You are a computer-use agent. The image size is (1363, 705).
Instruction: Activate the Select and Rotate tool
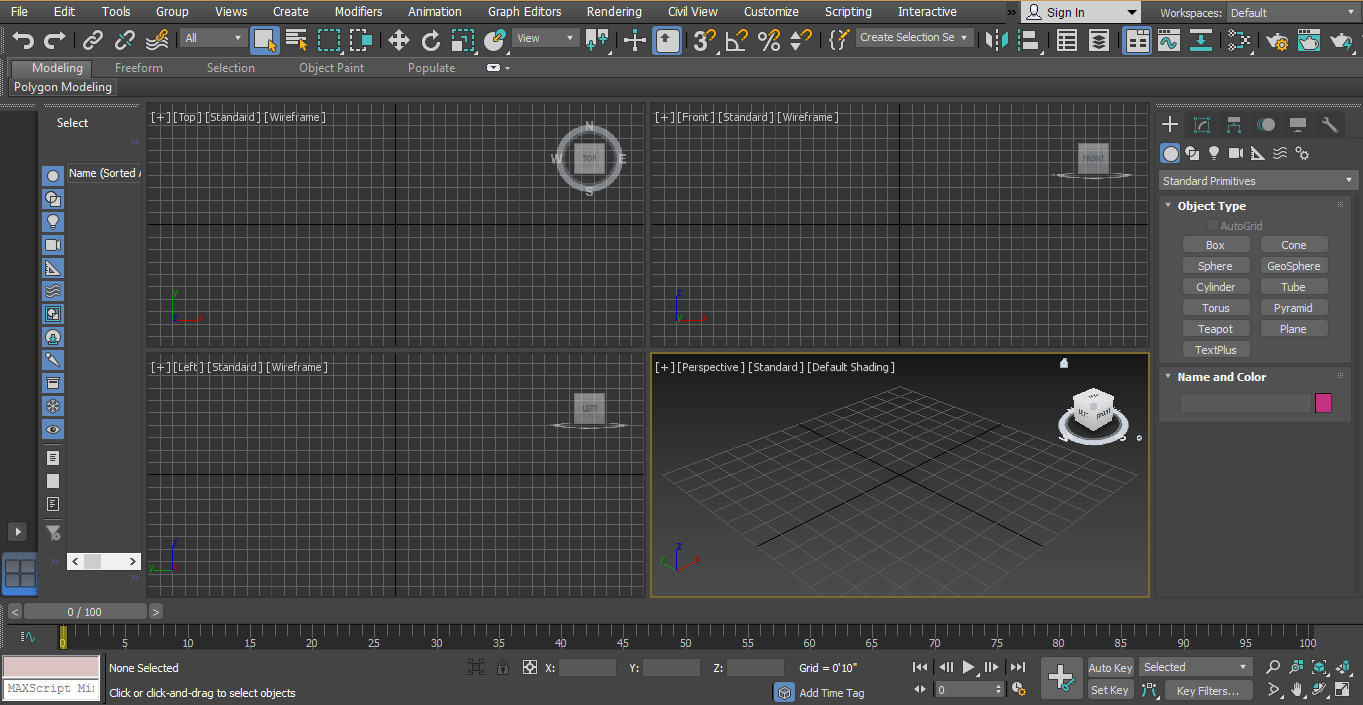430,41
